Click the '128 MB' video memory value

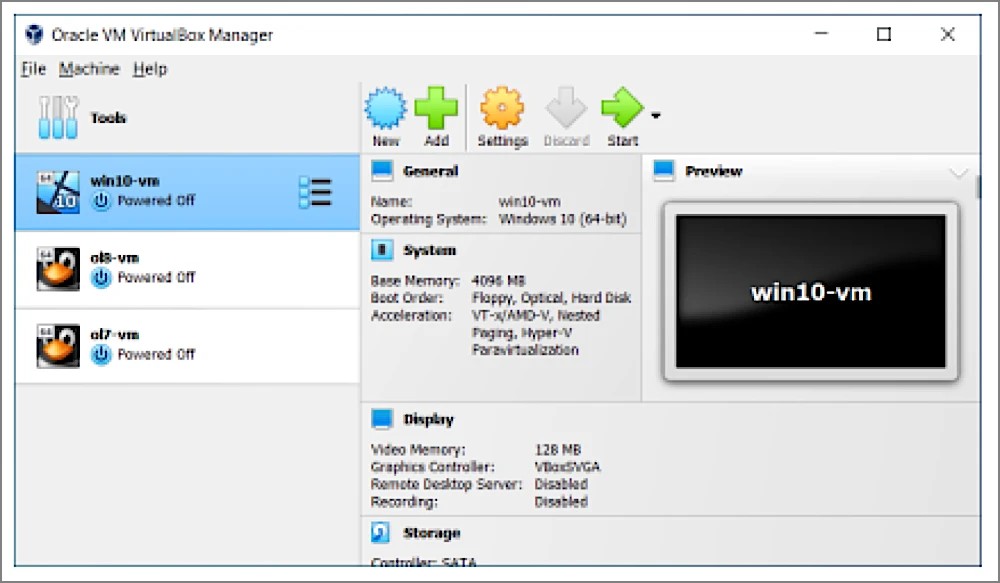[x=557, y=450]
